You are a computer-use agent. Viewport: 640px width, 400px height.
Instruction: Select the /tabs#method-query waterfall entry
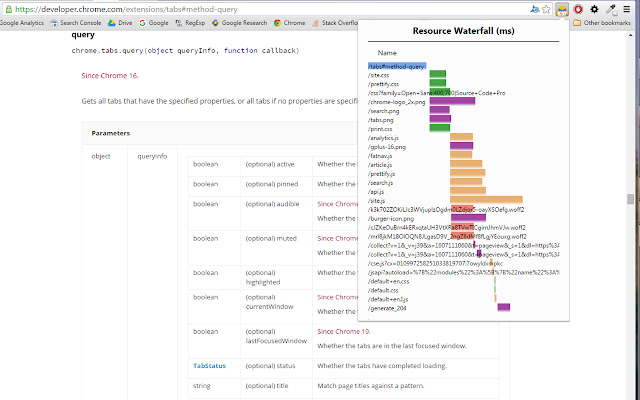click(x=398, y=66)
